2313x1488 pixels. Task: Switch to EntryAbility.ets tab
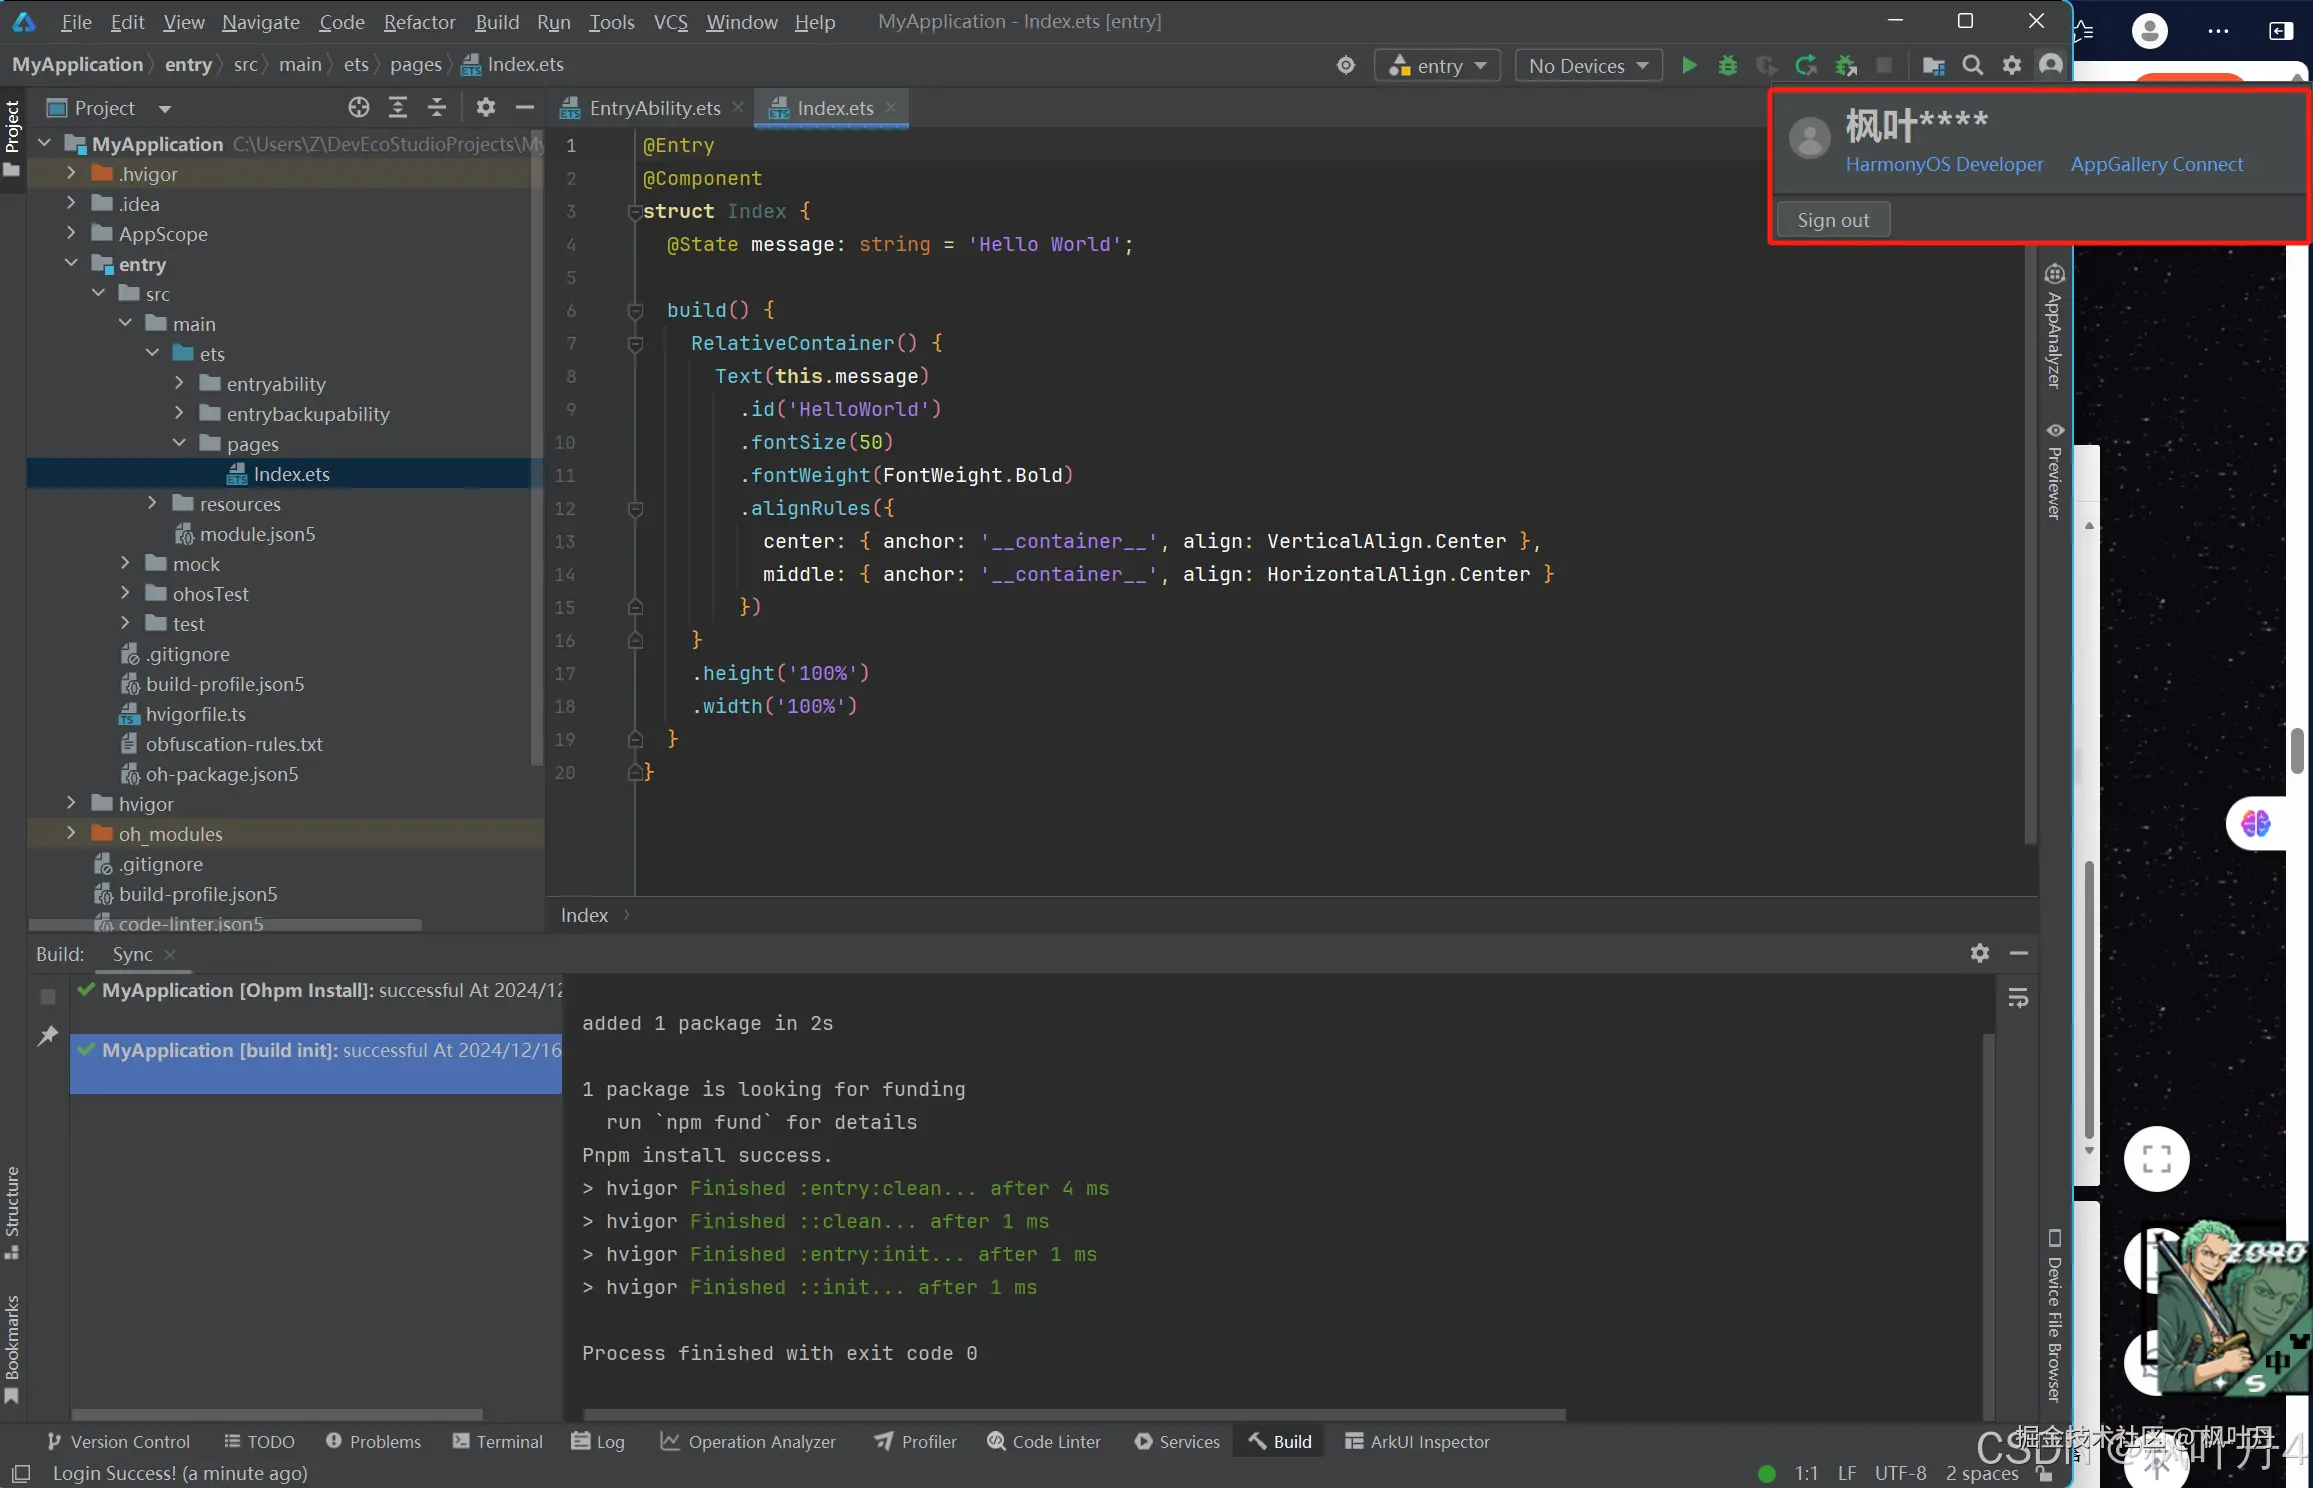tap(654, 108)
